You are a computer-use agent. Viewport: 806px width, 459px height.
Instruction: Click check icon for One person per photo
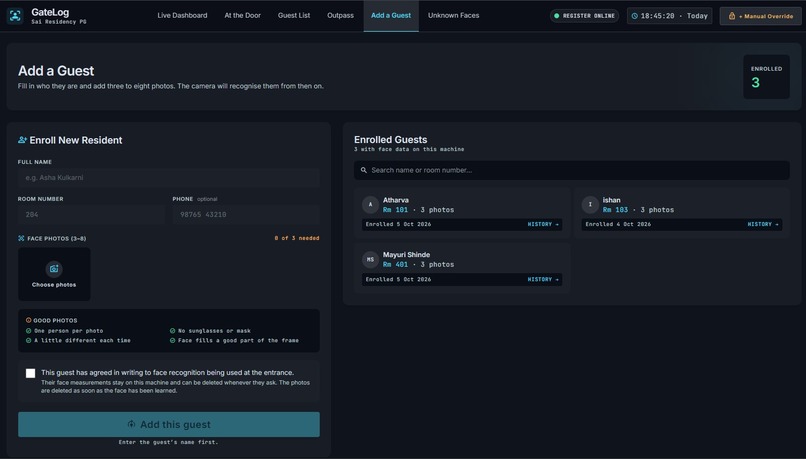(x=28, y=331)
